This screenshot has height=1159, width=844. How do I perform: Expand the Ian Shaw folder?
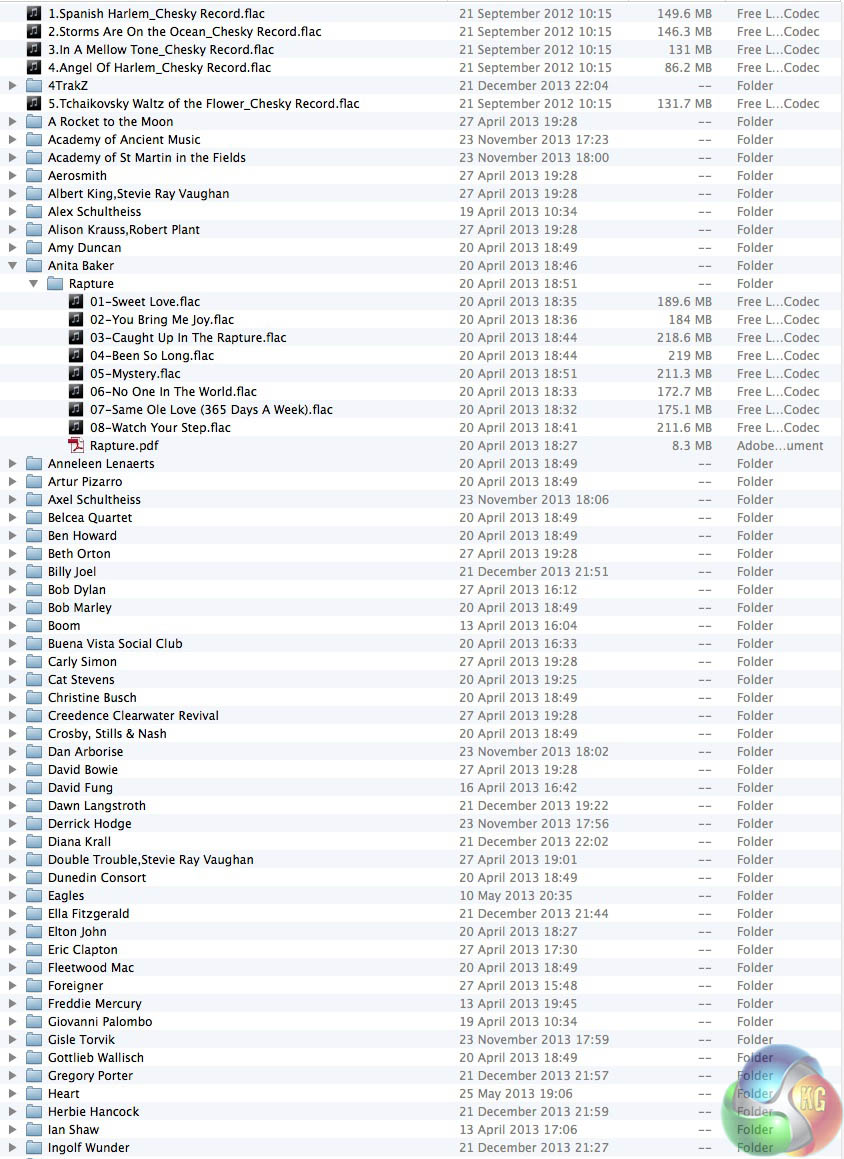tap(13, 1129)
